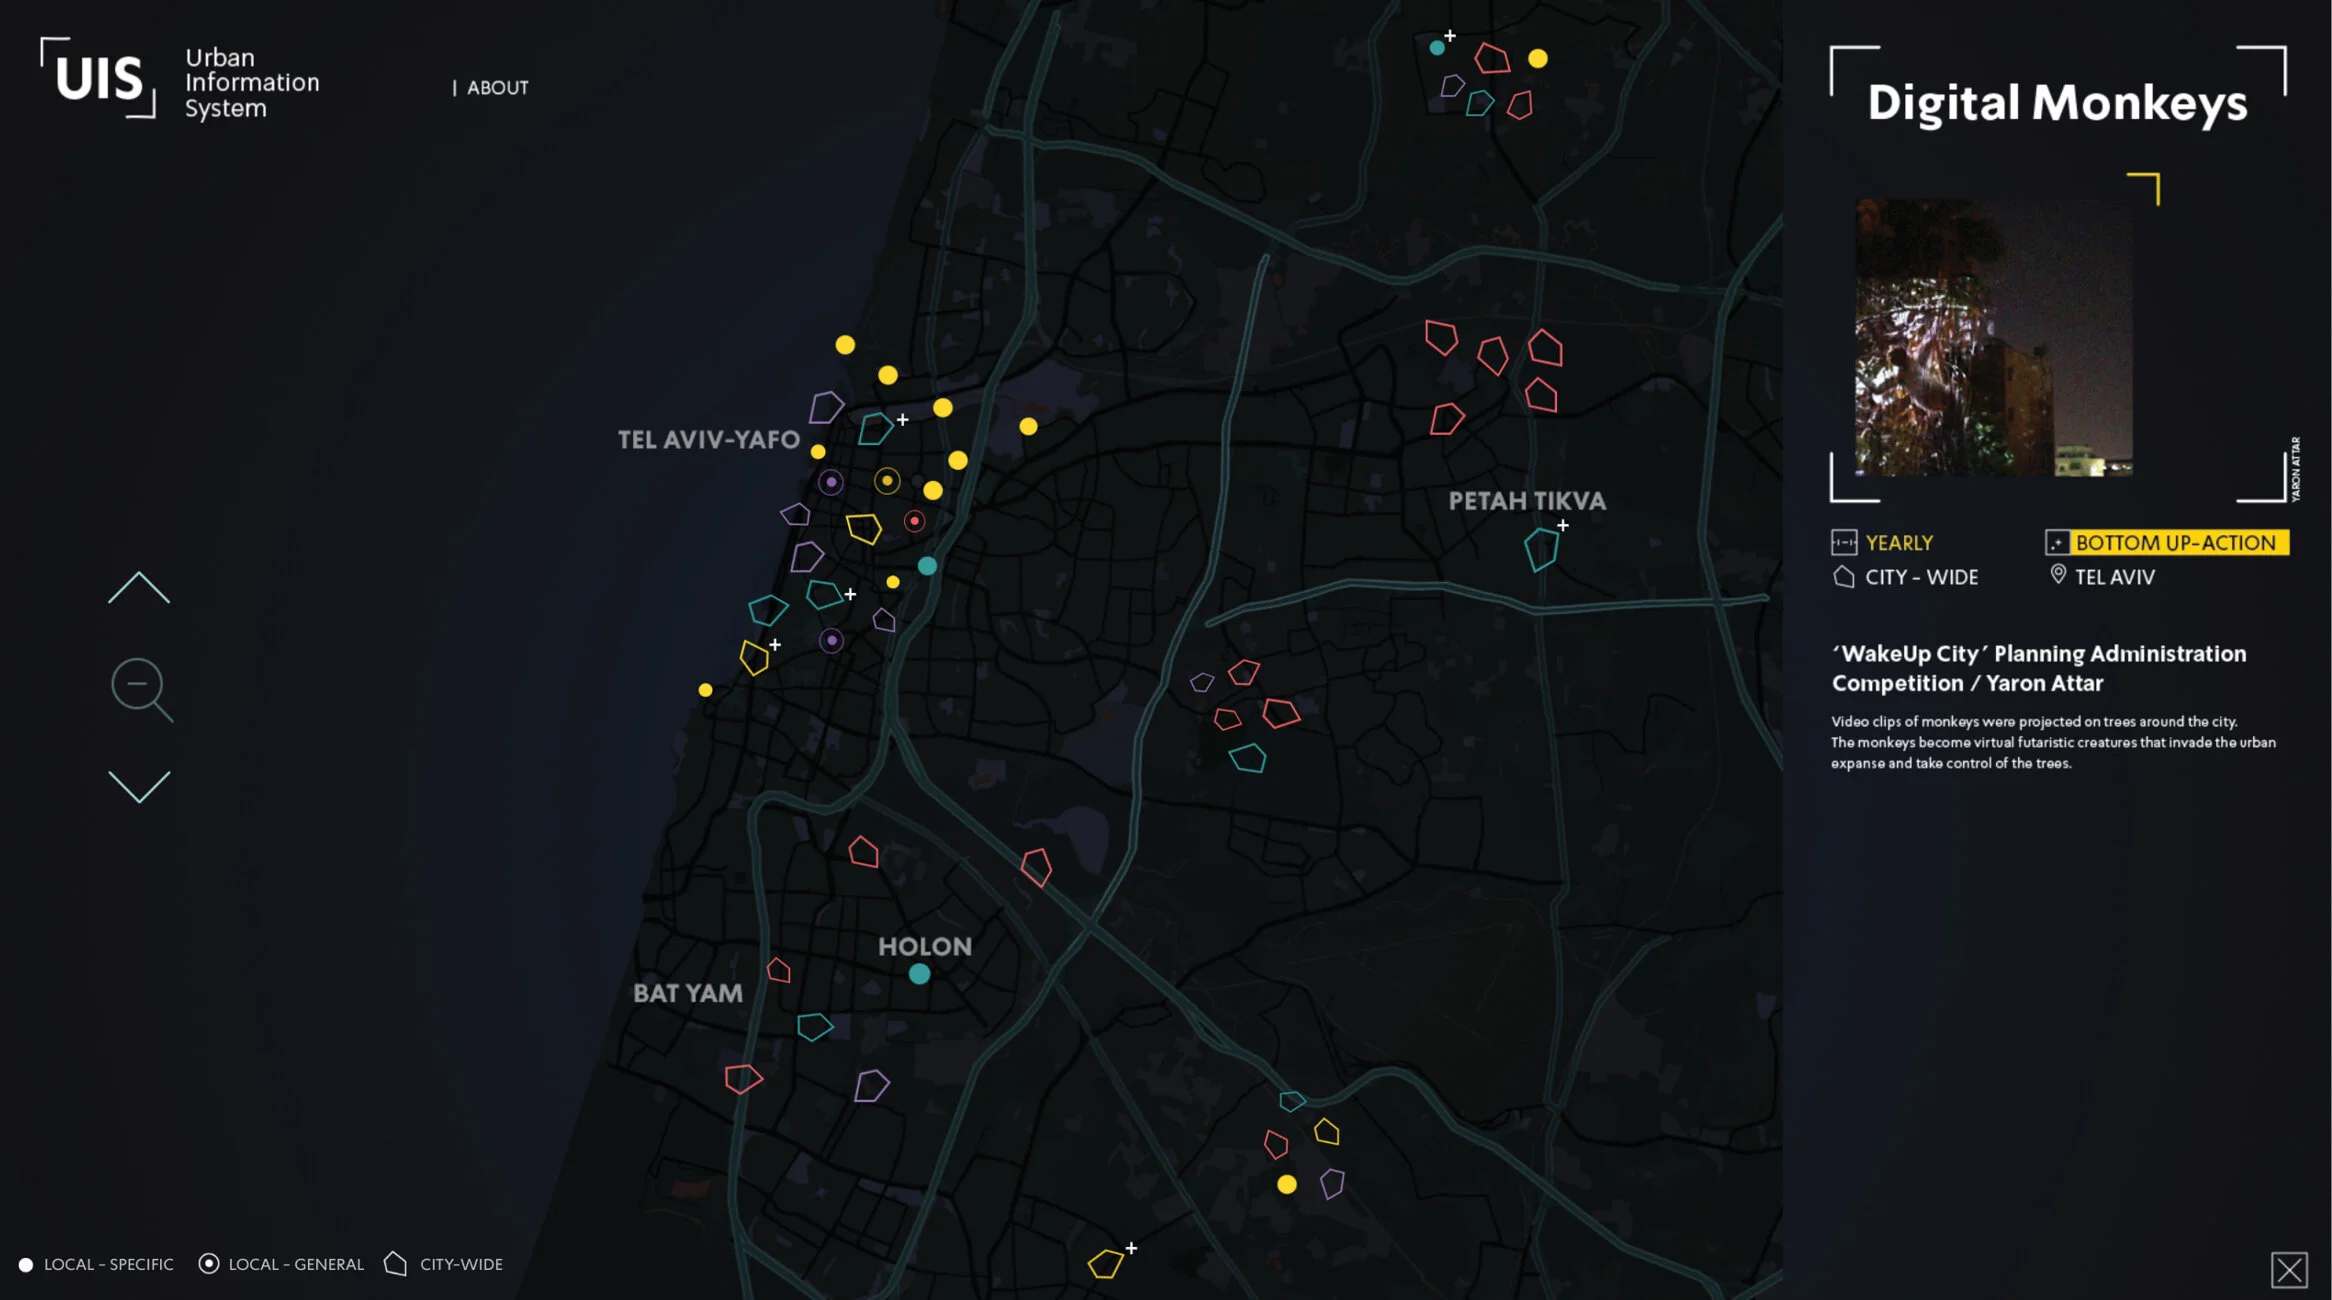
Task: Click the TEL AVIV location pin icon
Action: tap(2058, 574)
